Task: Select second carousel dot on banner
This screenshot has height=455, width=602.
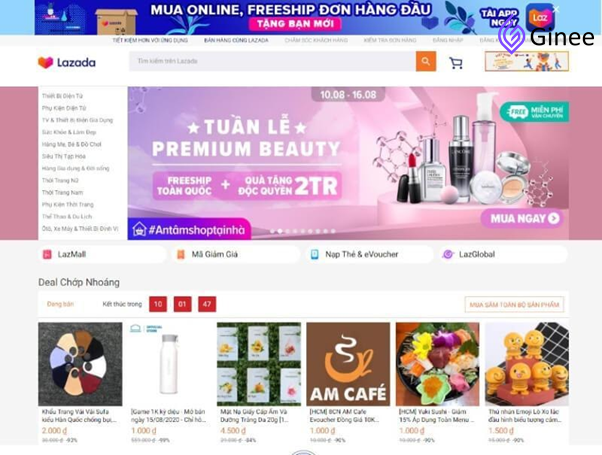Action: tap(280, 231)
